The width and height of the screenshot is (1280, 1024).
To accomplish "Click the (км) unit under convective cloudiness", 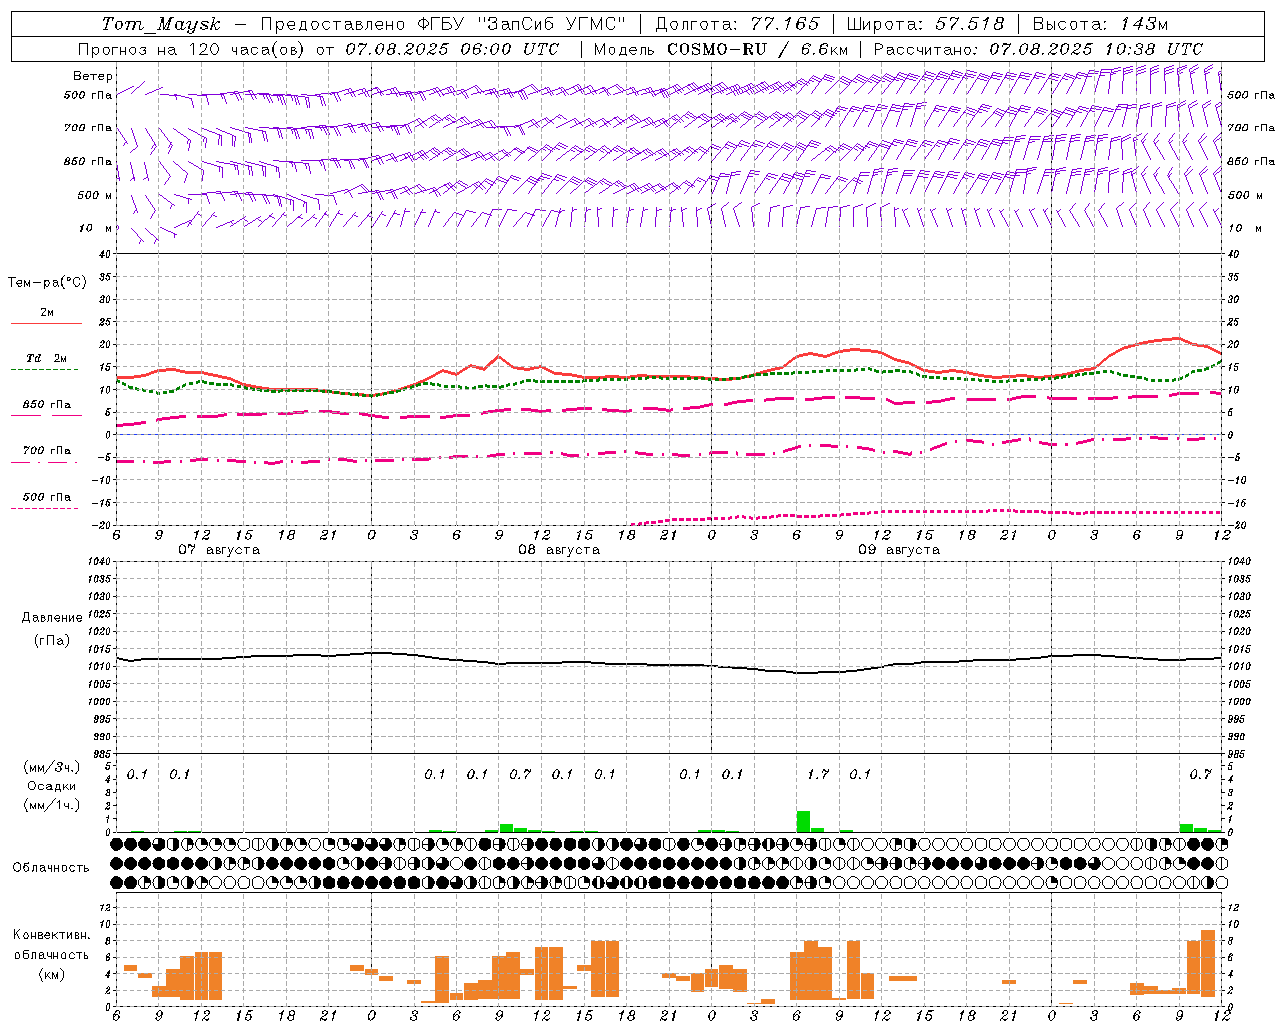I will (x=52, y=974).
